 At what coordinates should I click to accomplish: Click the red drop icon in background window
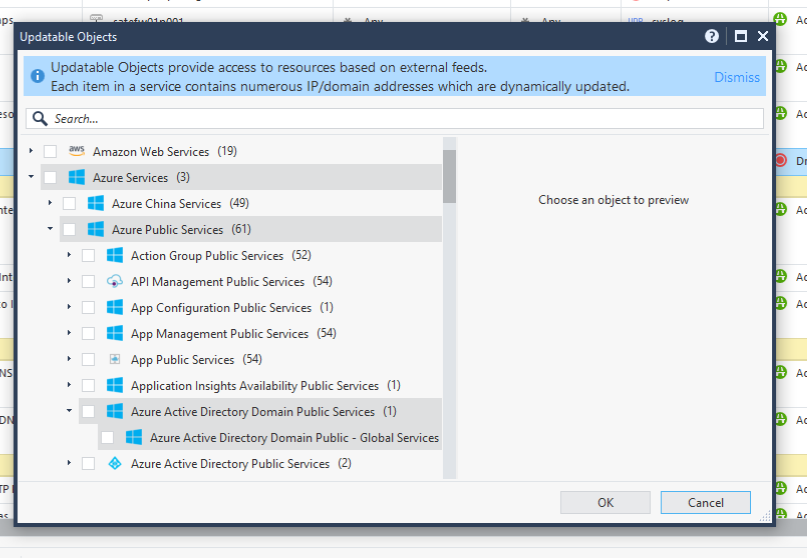pos(780,160)
